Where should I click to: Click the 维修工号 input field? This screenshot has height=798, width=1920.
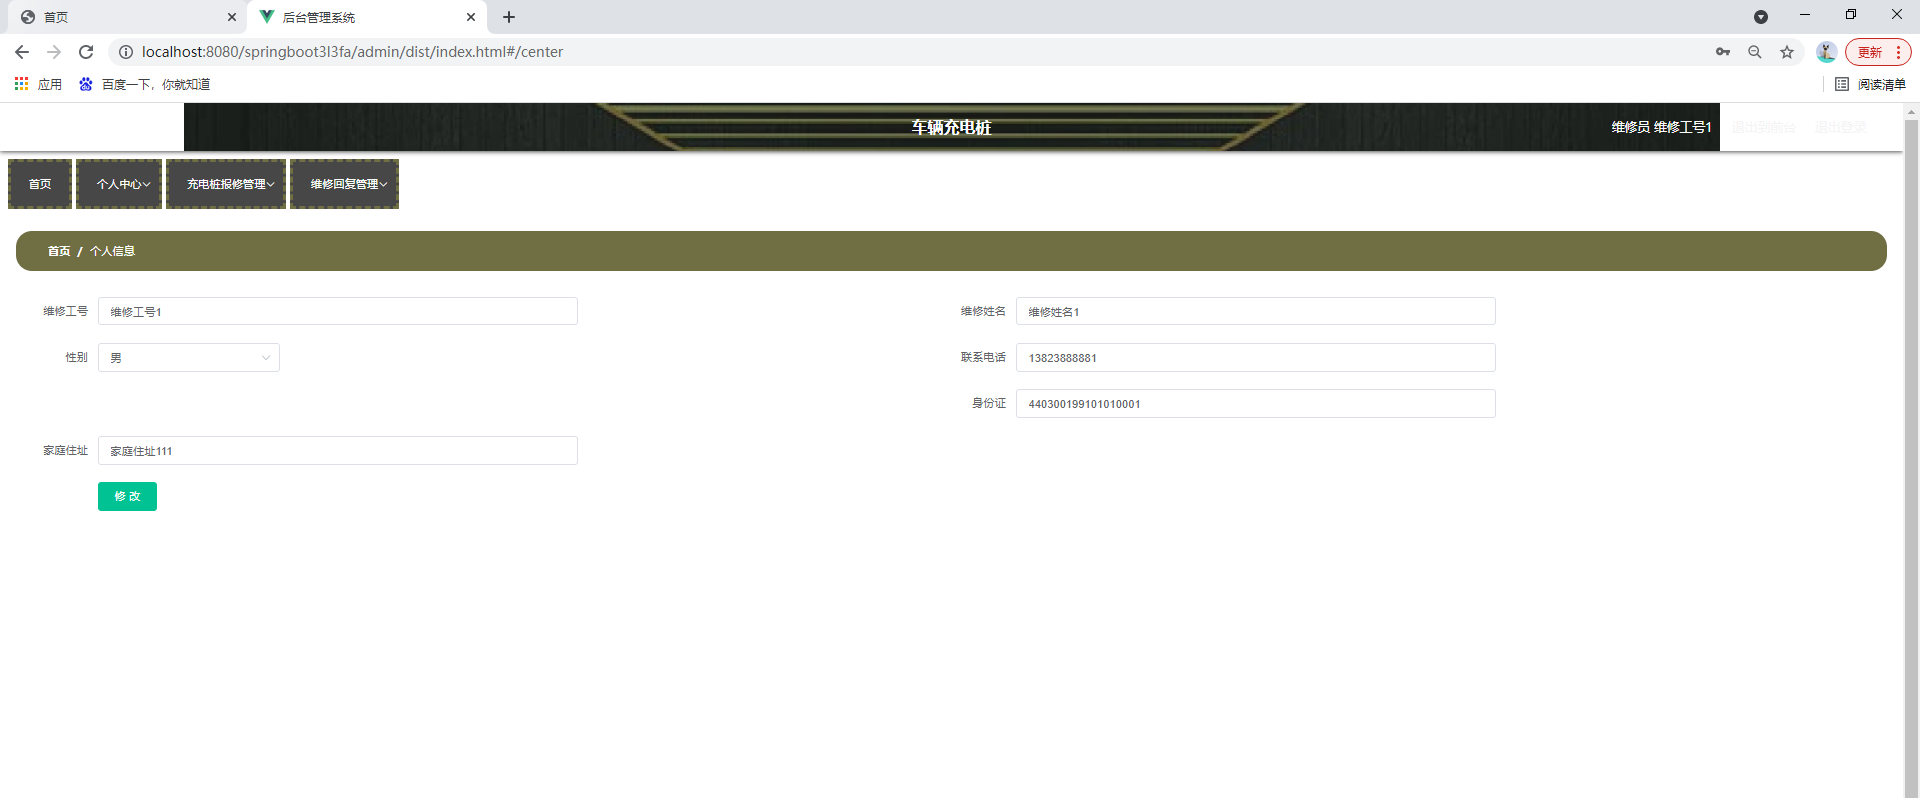point(338,311)
